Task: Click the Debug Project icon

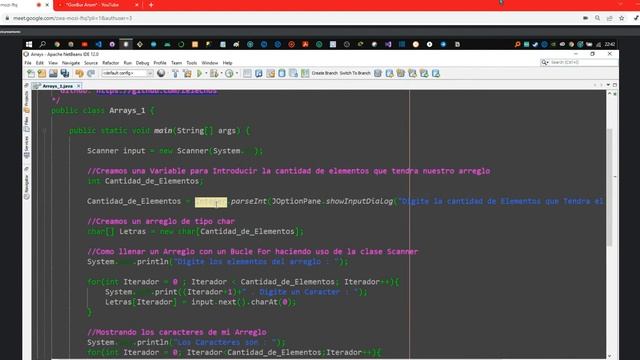Action: coord(214,73)
